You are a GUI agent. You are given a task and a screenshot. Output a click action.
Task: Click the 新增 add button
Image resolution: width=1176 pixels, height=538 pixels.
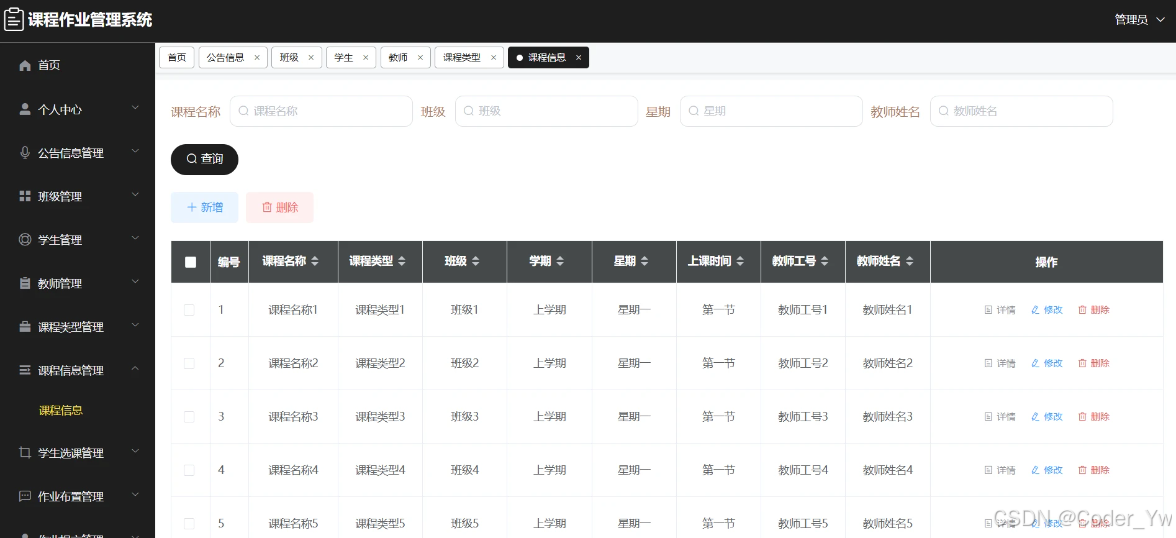pos(205,208)
